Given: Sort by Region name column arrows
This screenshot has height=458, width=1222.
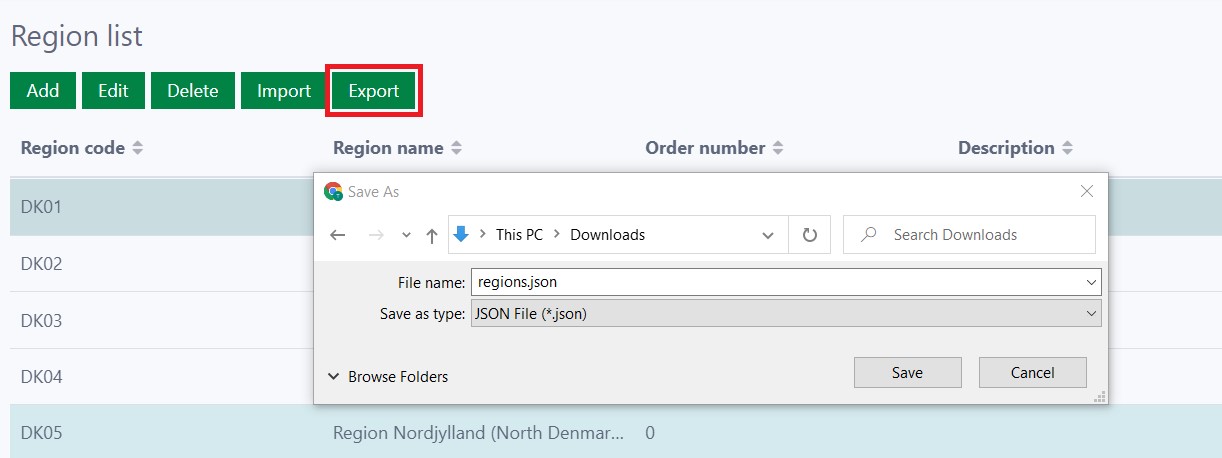Looking at the screenshot, I should point(456,148).
